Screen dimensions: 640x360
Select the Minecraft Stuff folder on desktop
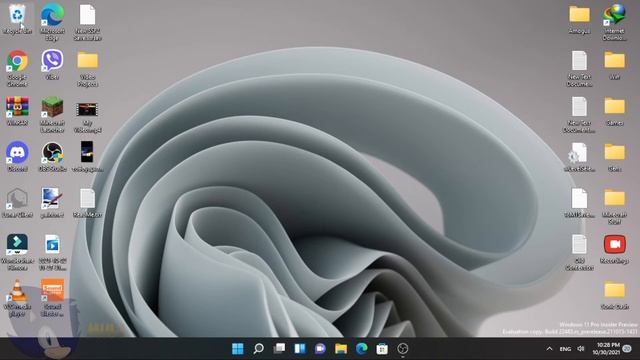[614, 206]
